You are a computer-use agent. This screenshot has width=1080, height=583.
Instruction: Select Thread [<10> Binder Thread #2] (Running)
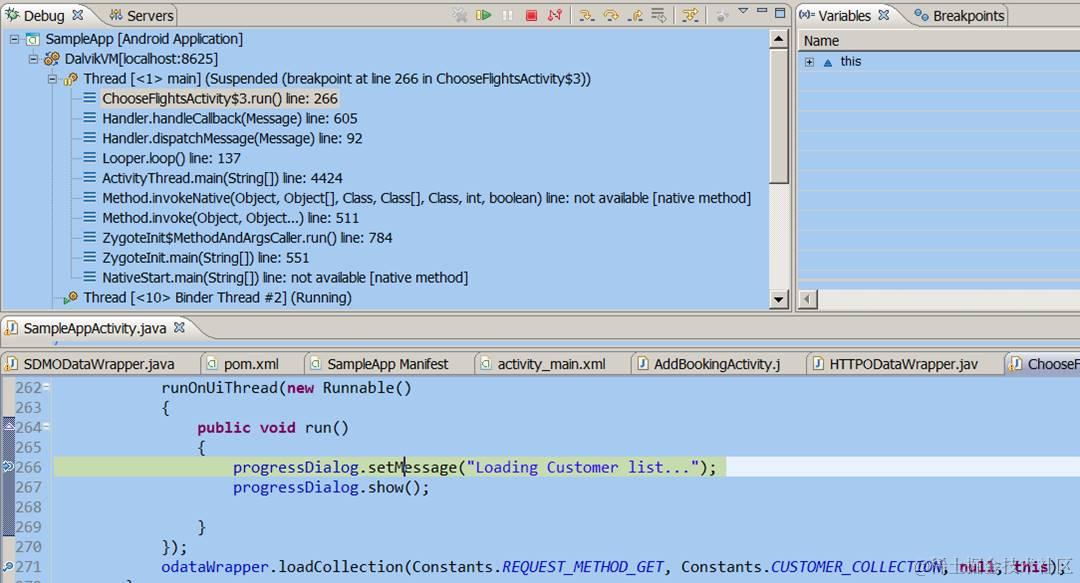[218, 298]
